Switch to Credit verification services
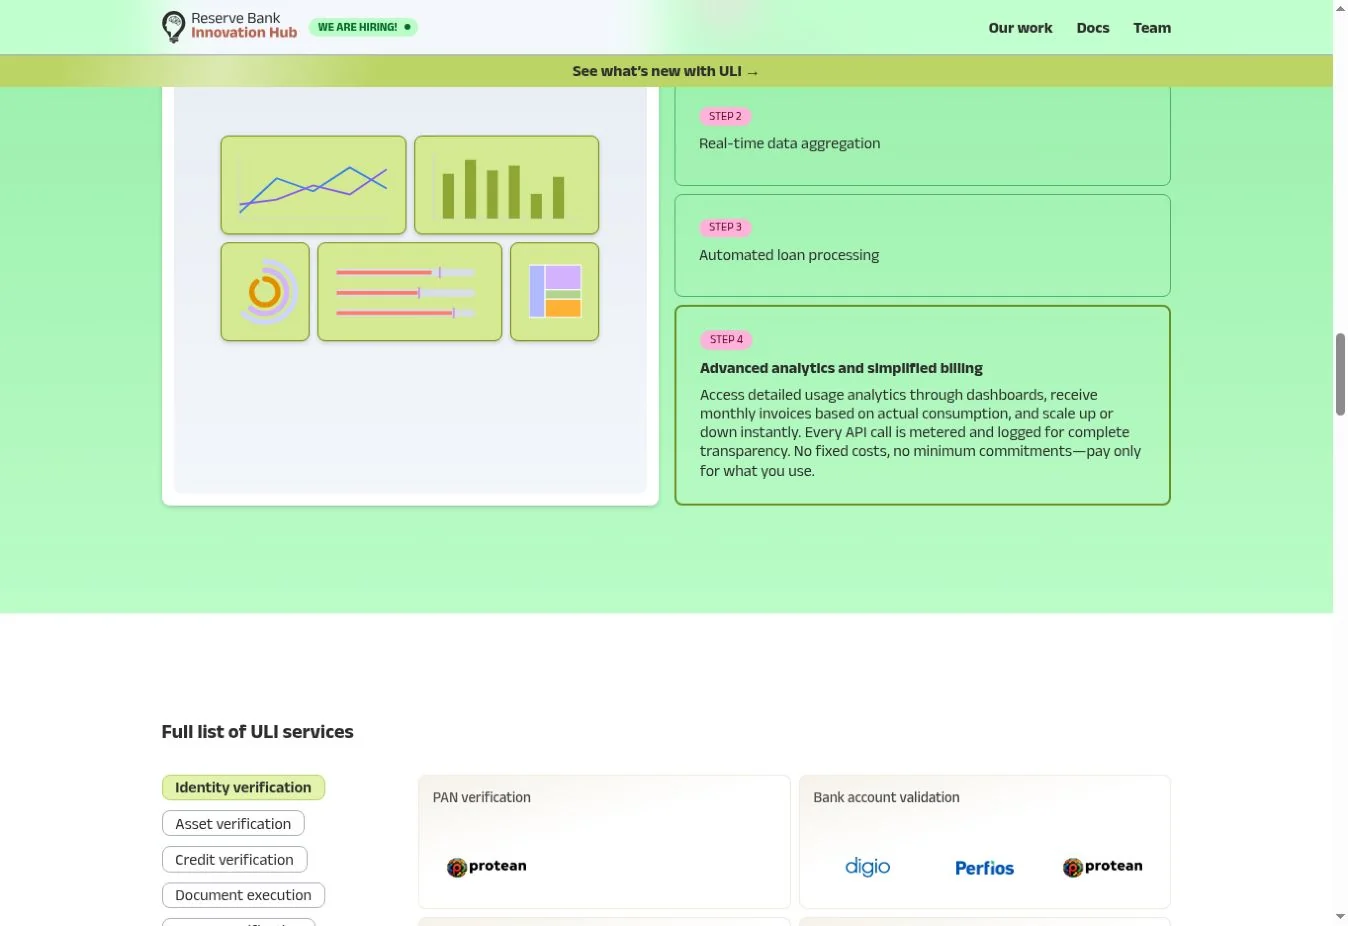This screenshot has width=1348, height=926. pyautogui.click(x=234, y=860)
